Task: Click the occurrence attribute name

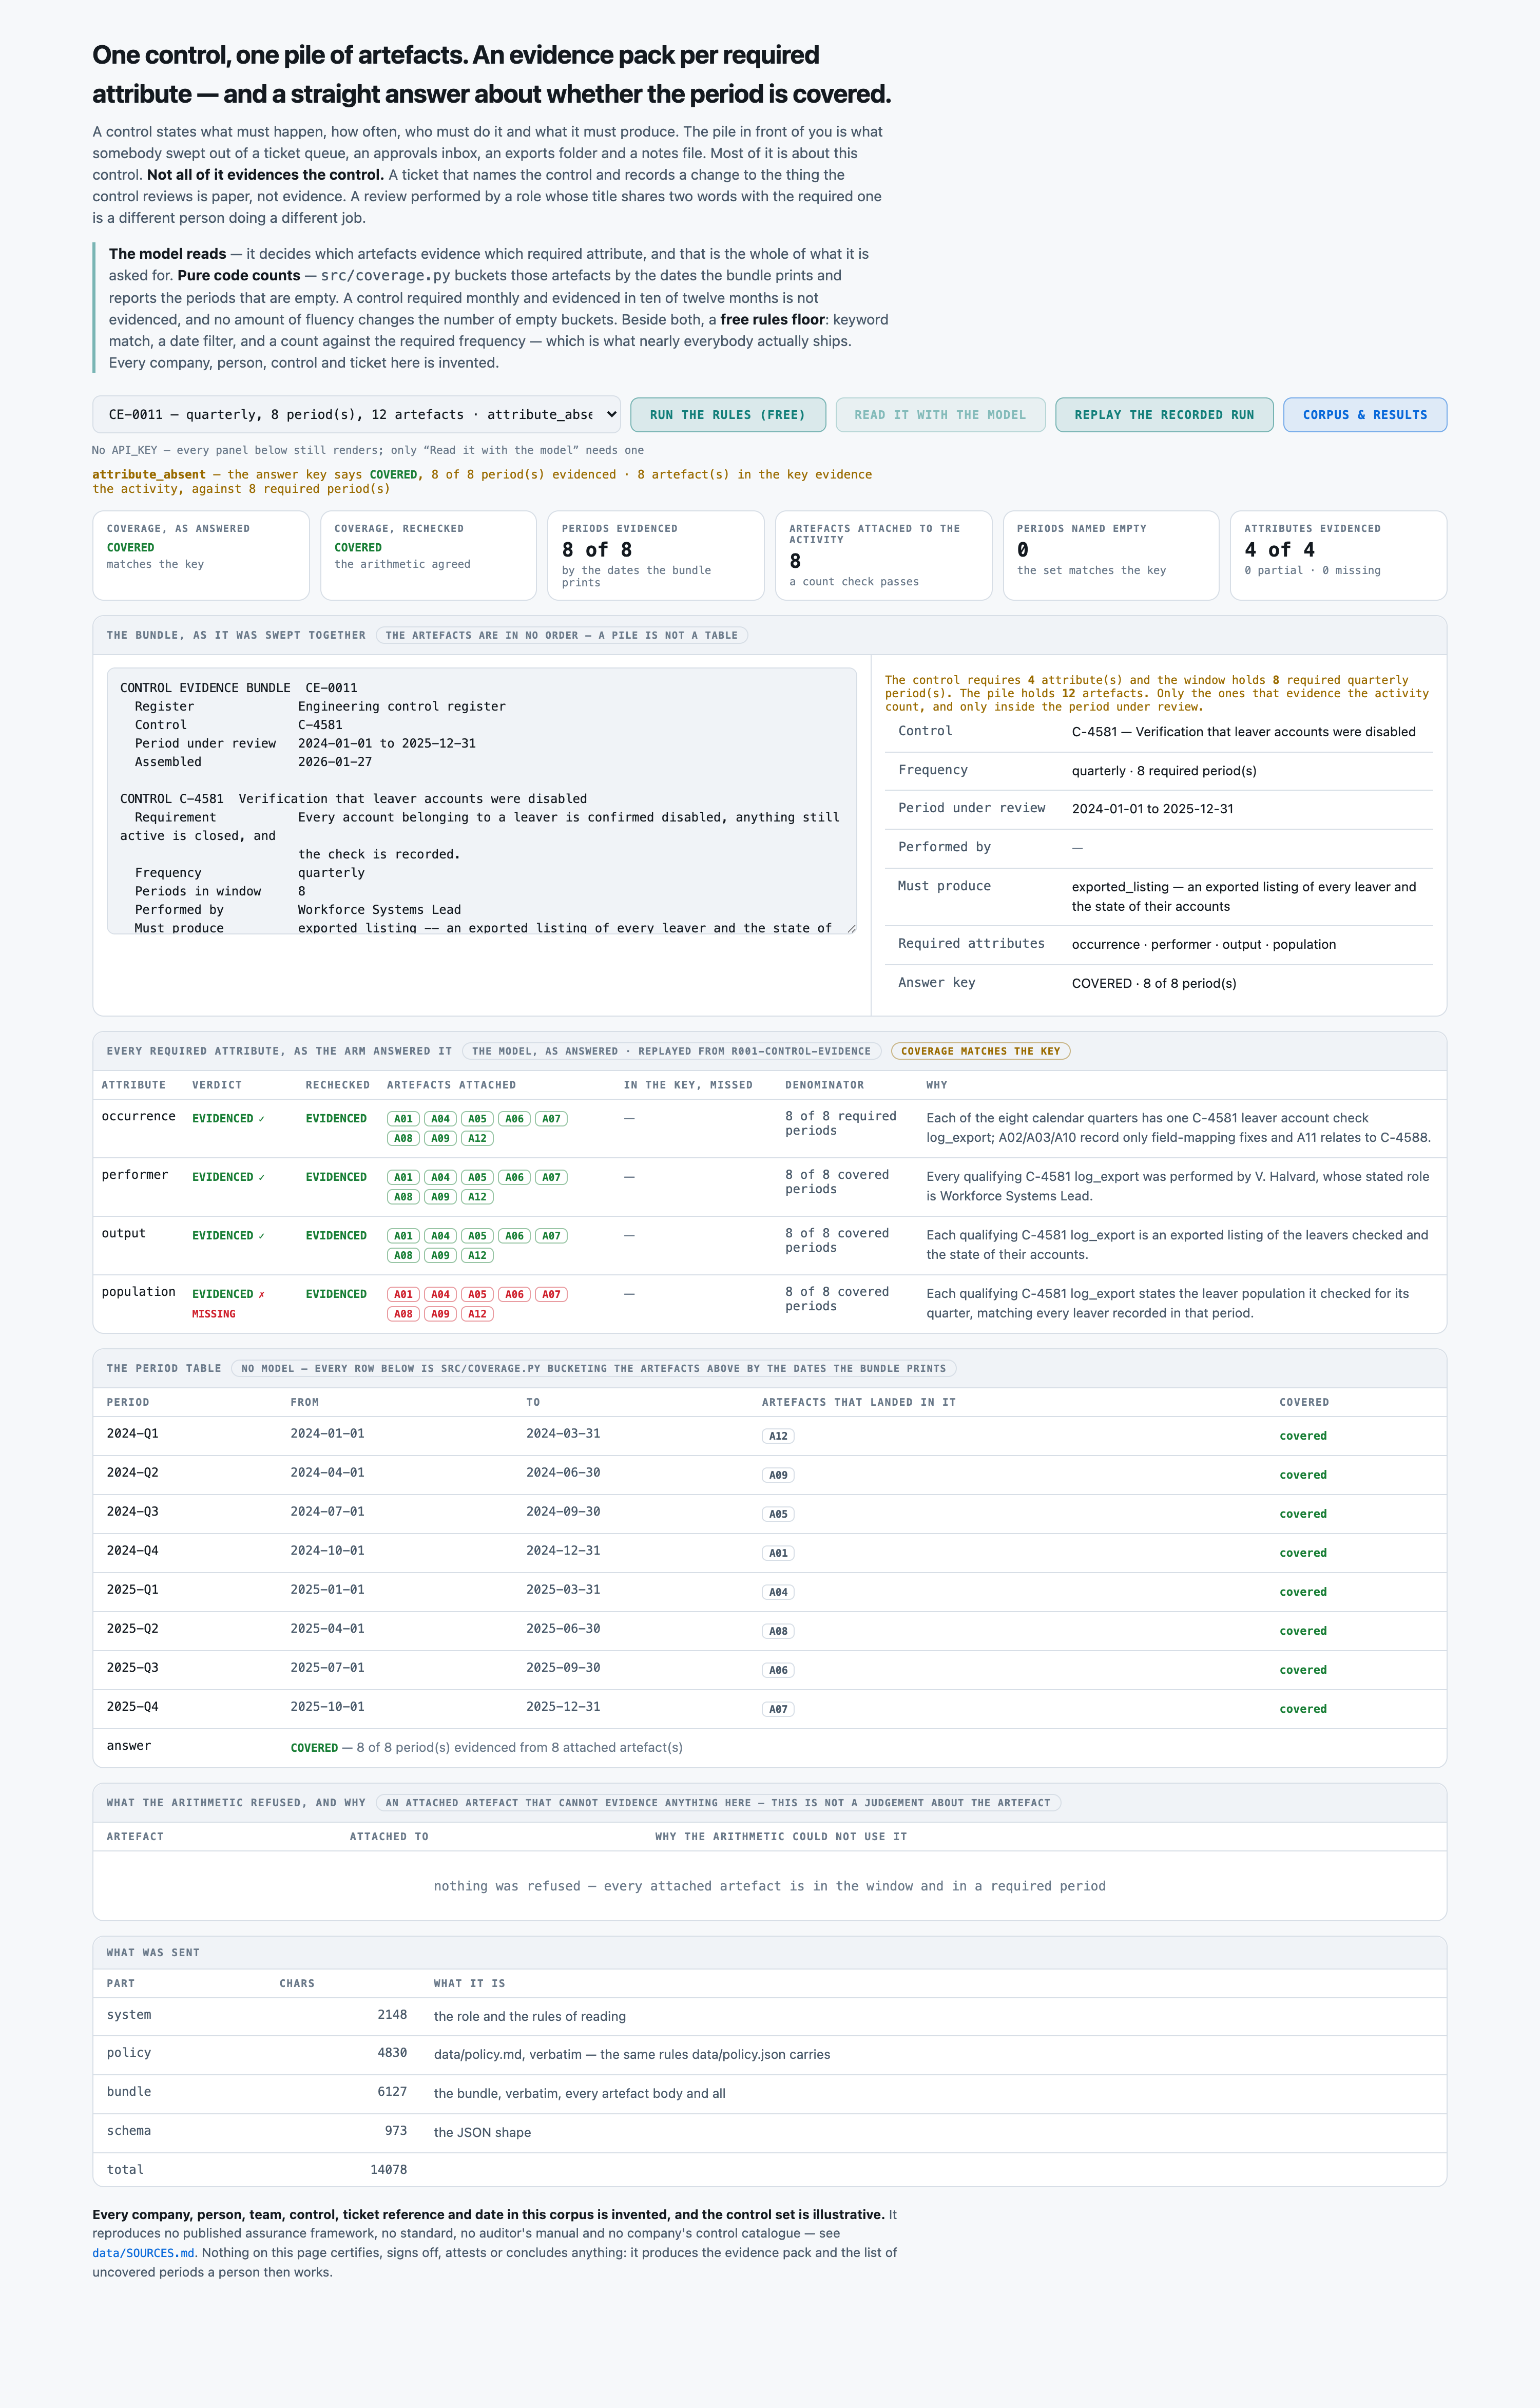Action: click(x=138, y=1117)
